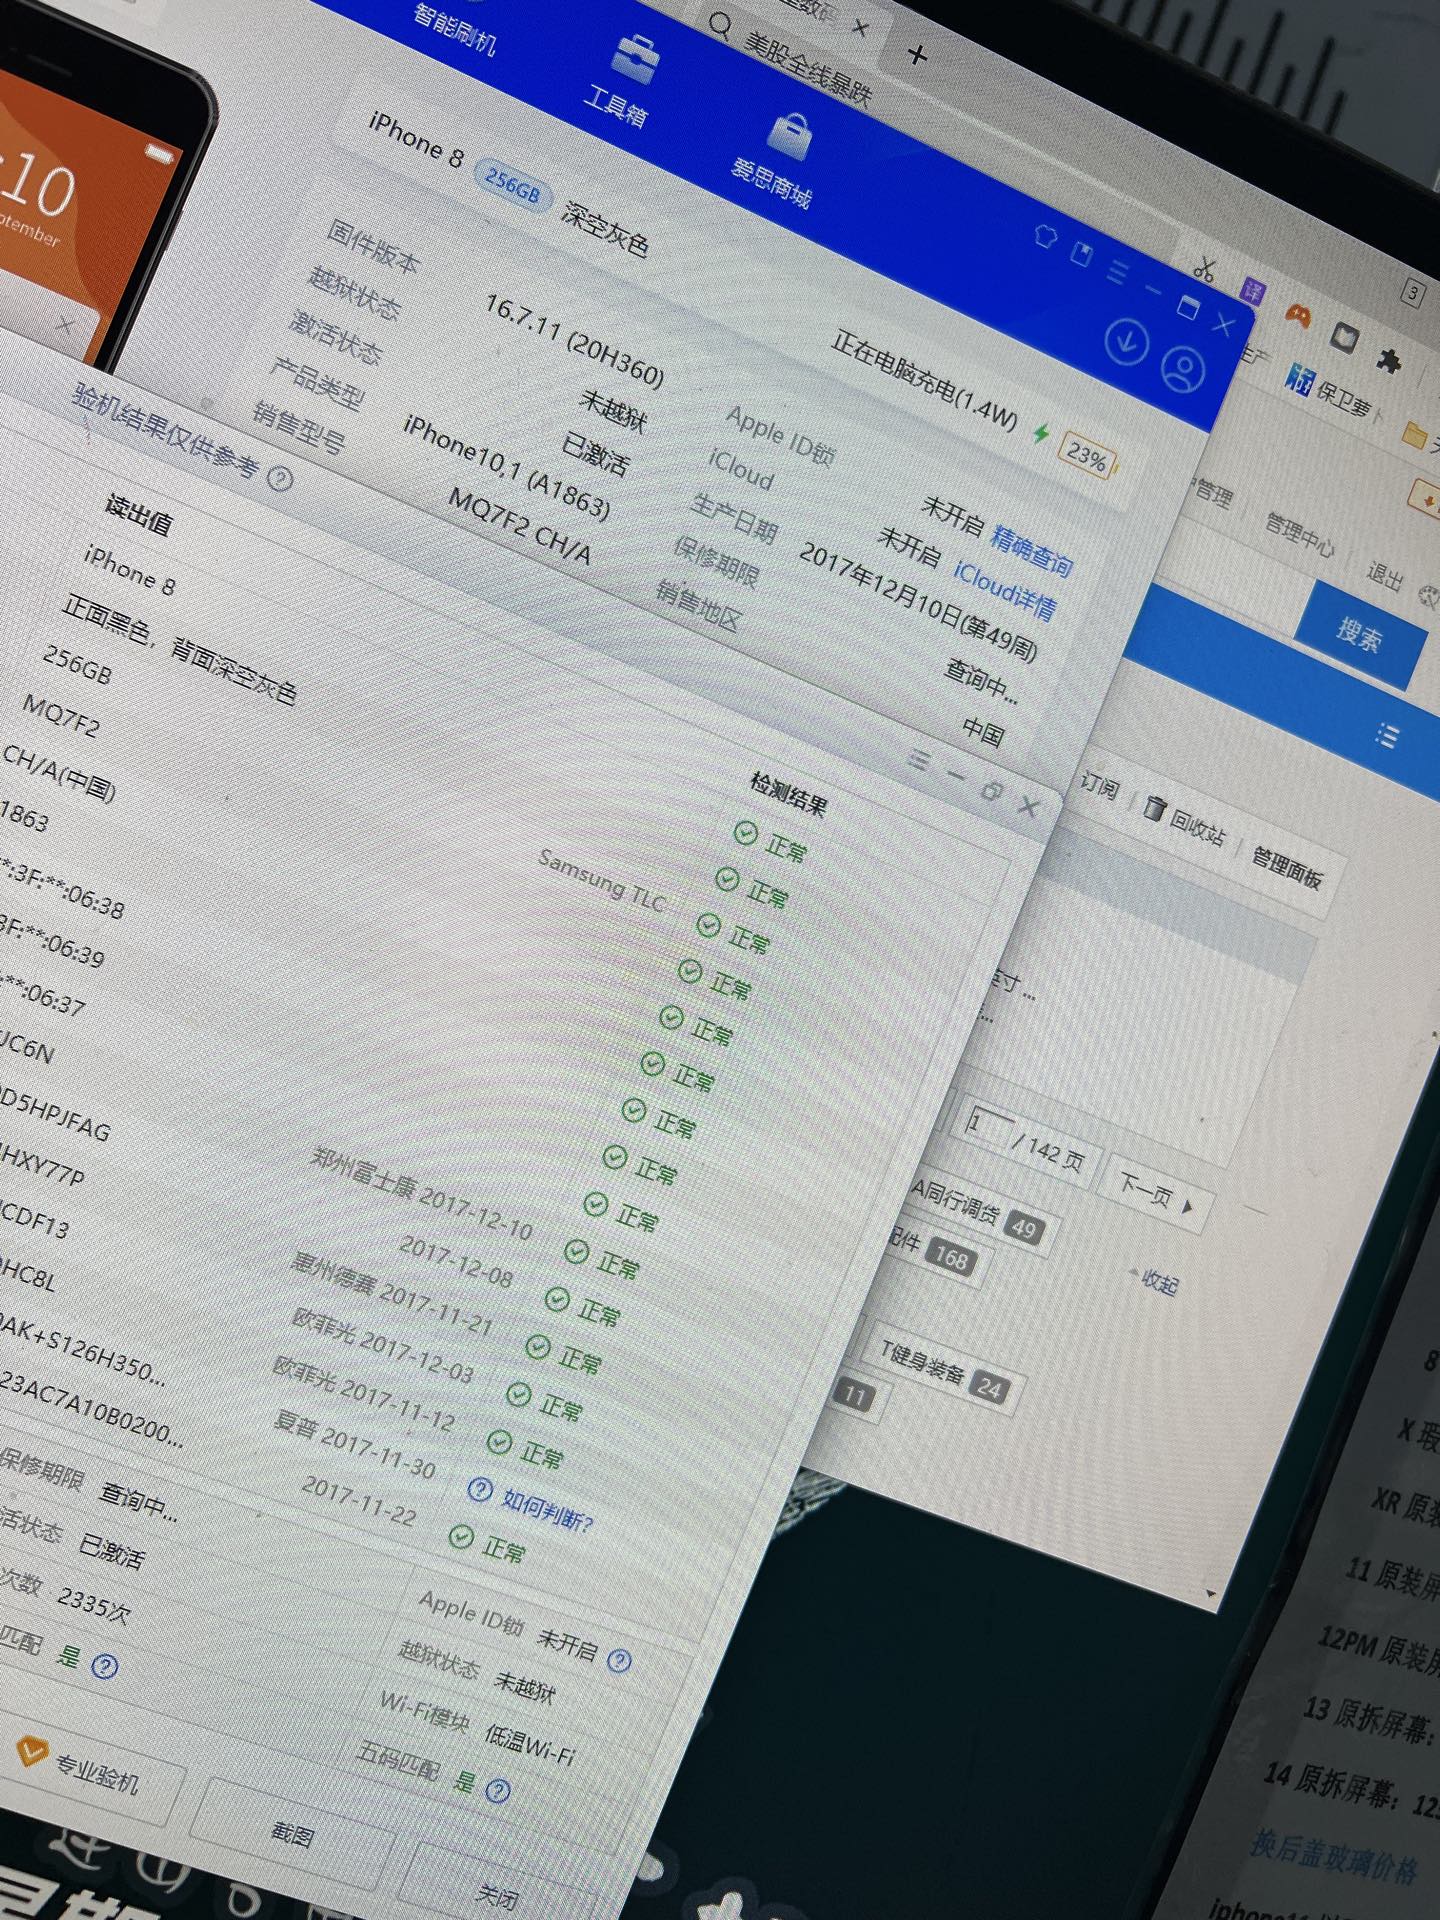Viewport: 1440px width, 1920px height.
Task: Click help icon beside 验机结果仅供参考
Action: tap(281, 479)
